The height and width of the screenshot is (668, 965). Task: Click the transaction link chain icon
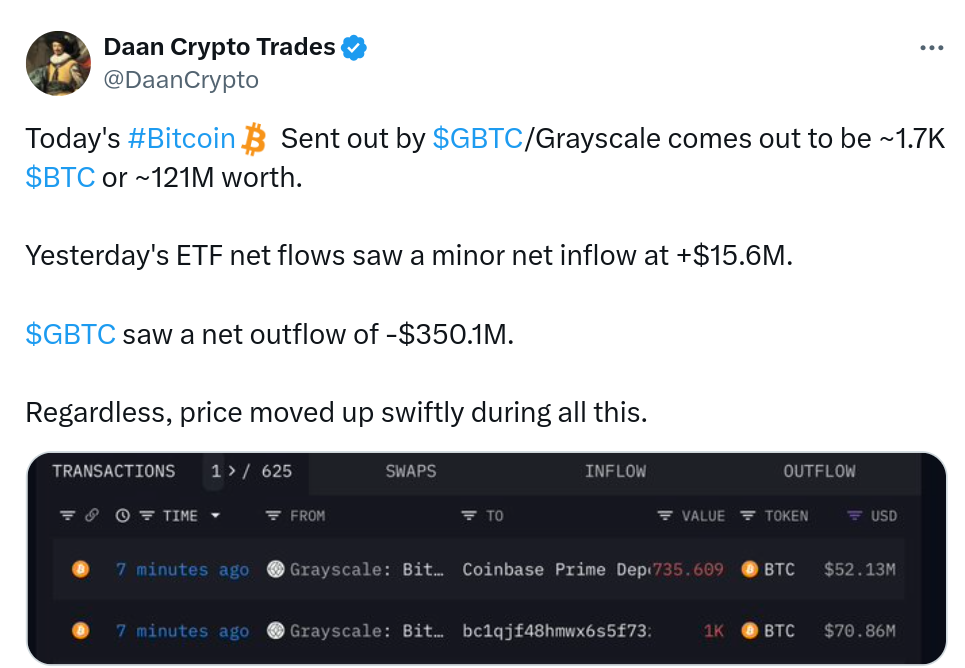(x=92, y=515)
